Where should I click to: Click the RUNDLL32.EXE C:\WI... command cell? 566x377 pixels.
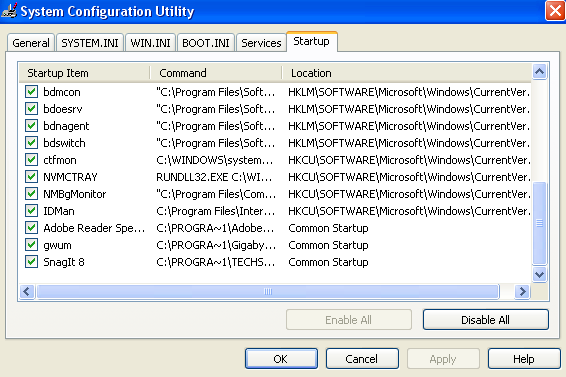click(x=214, y=177)
